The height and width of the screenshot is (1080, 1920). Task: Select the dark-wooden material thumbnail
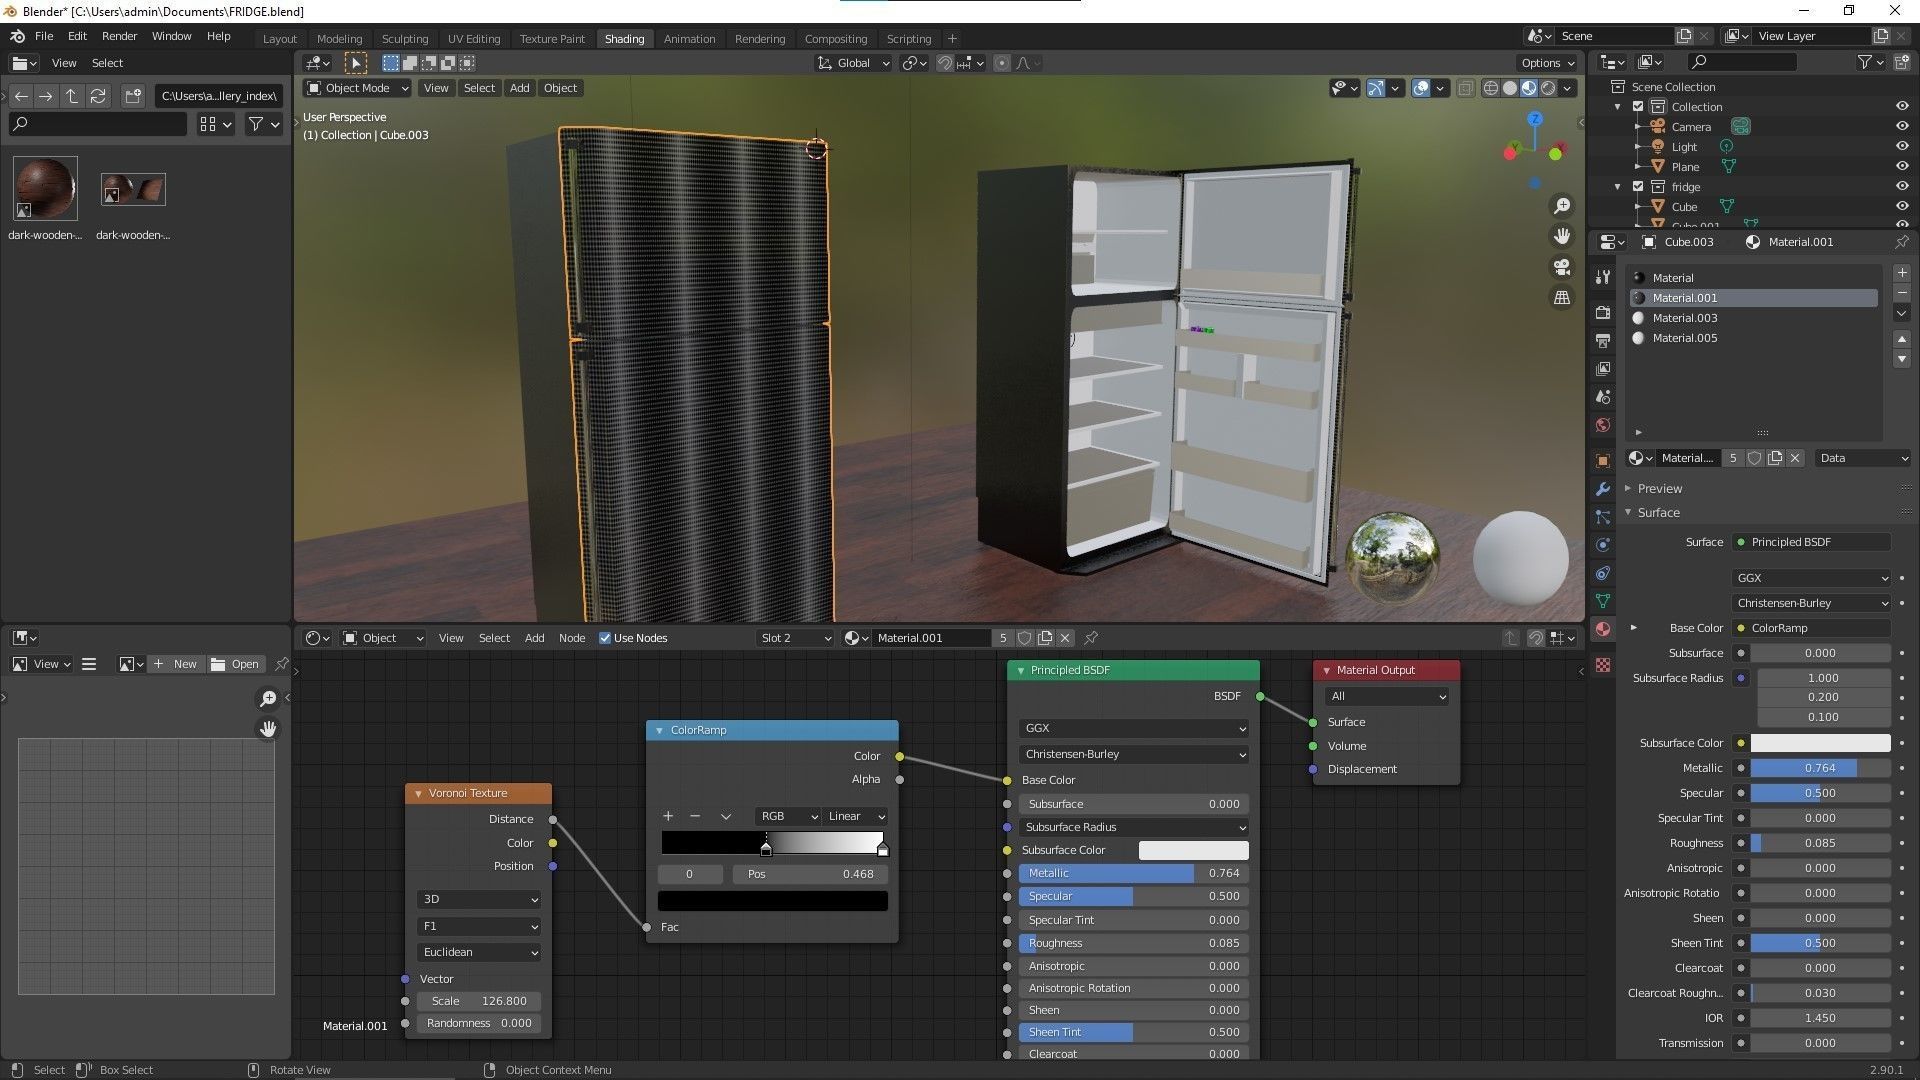click(x=45, y=188)
